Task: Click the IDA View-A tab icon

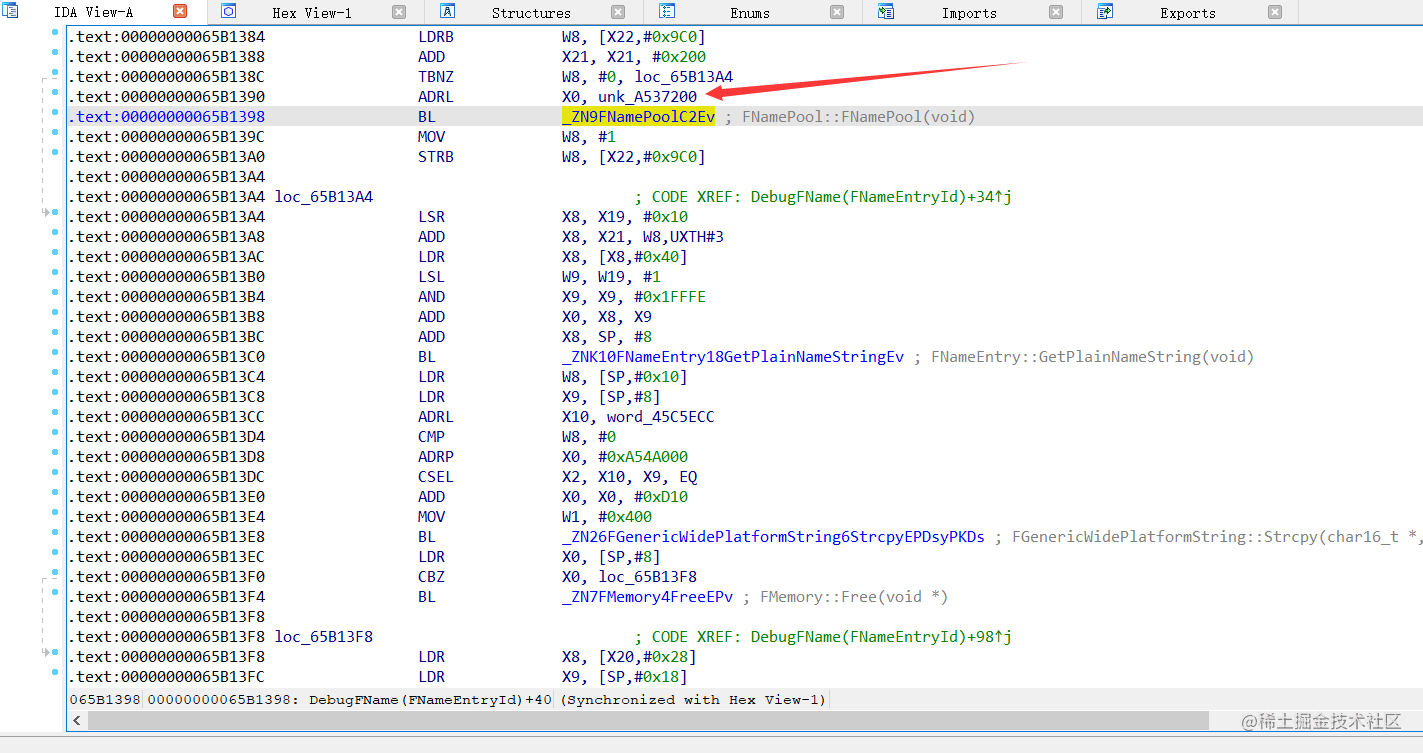Action: (10, 11)
